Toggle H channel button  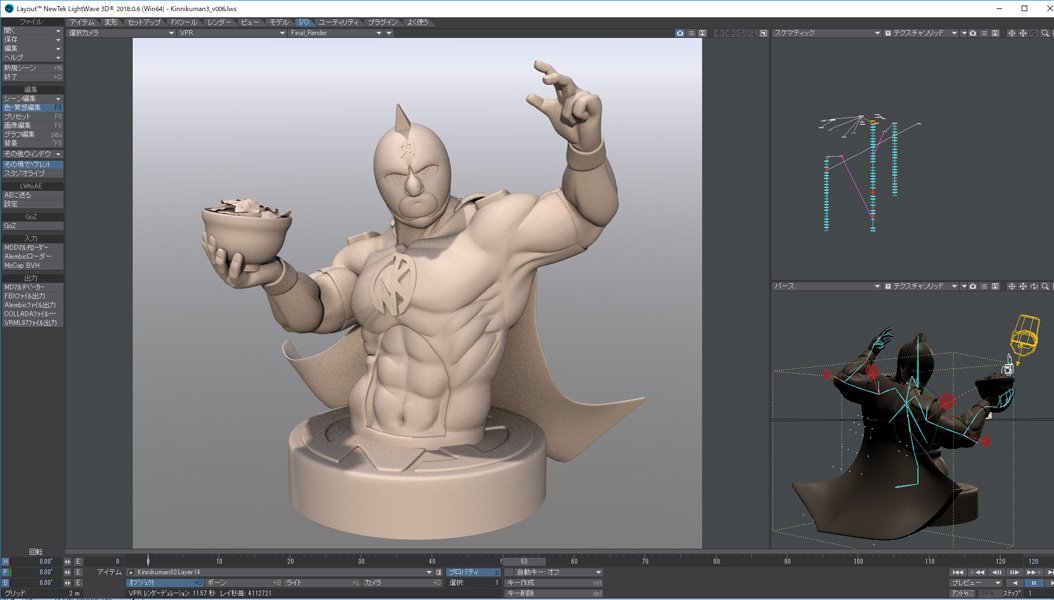pos(5,562)
